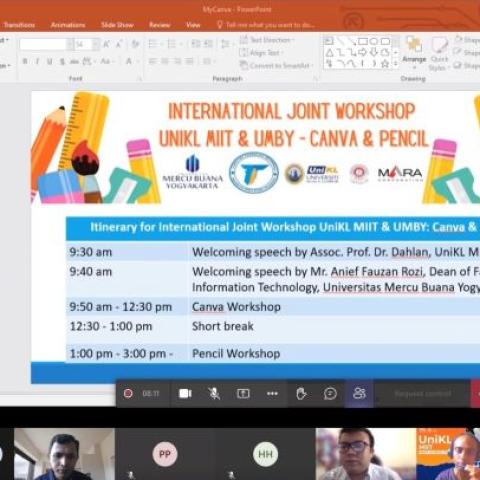This screenshot has height=480, width=480.
Task: Open Paragraph dialog launcher
Action: (x=315, y=79)
